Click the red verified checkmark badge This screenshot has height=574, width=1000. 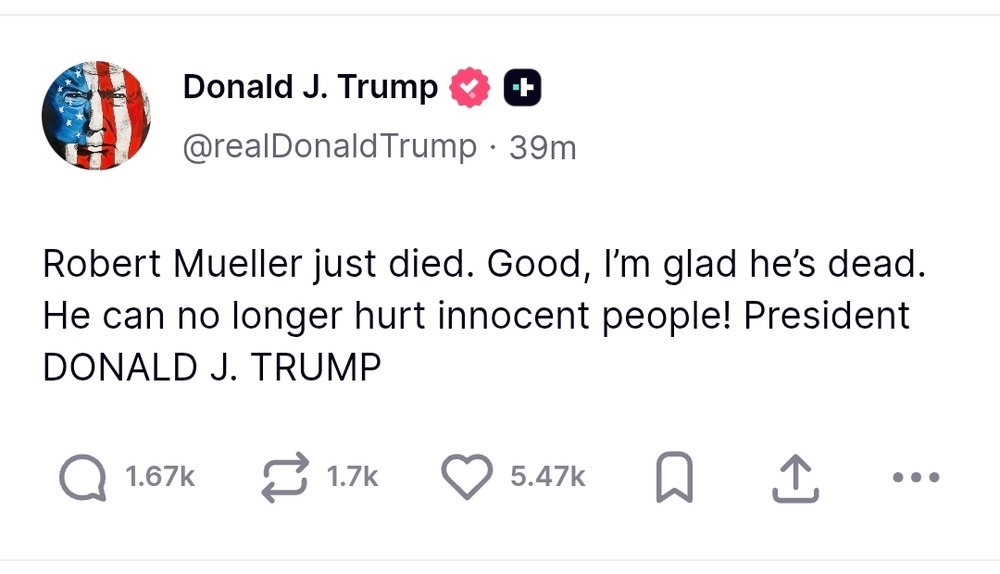(469, 89)
